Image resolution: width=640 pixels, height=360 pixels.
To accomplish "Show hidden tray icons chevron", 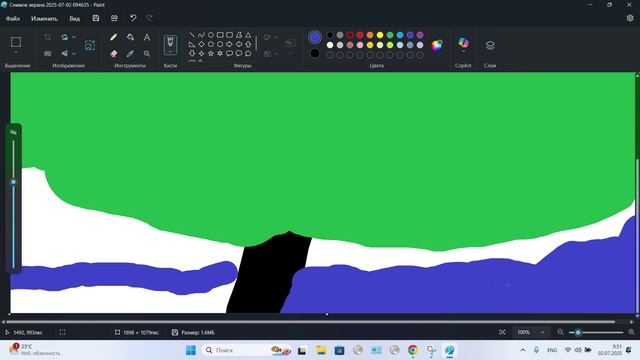I will point(523,350).
